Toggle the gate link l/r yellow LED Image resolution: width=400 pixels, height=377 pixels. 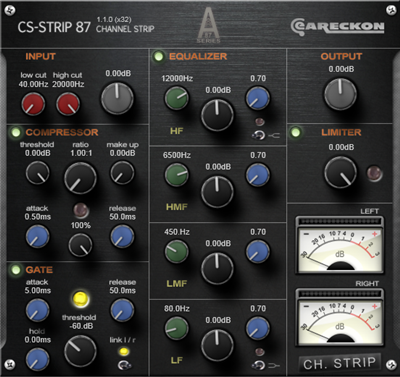coord(124,351)
